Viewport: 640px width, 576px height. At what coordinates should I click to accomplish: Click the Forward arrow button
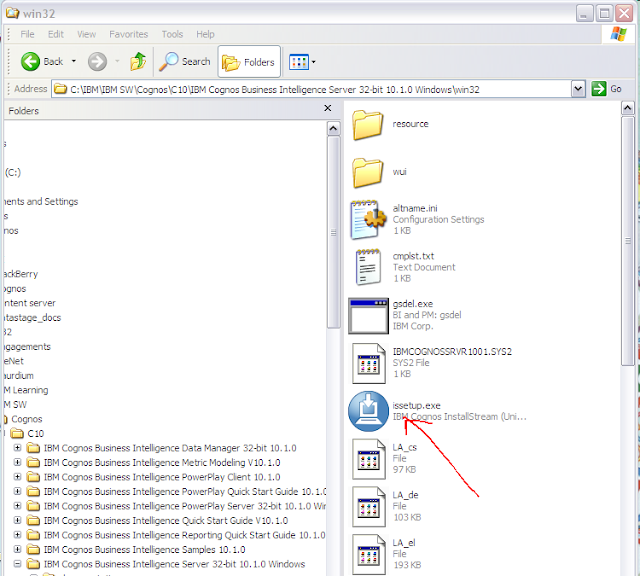98,62
